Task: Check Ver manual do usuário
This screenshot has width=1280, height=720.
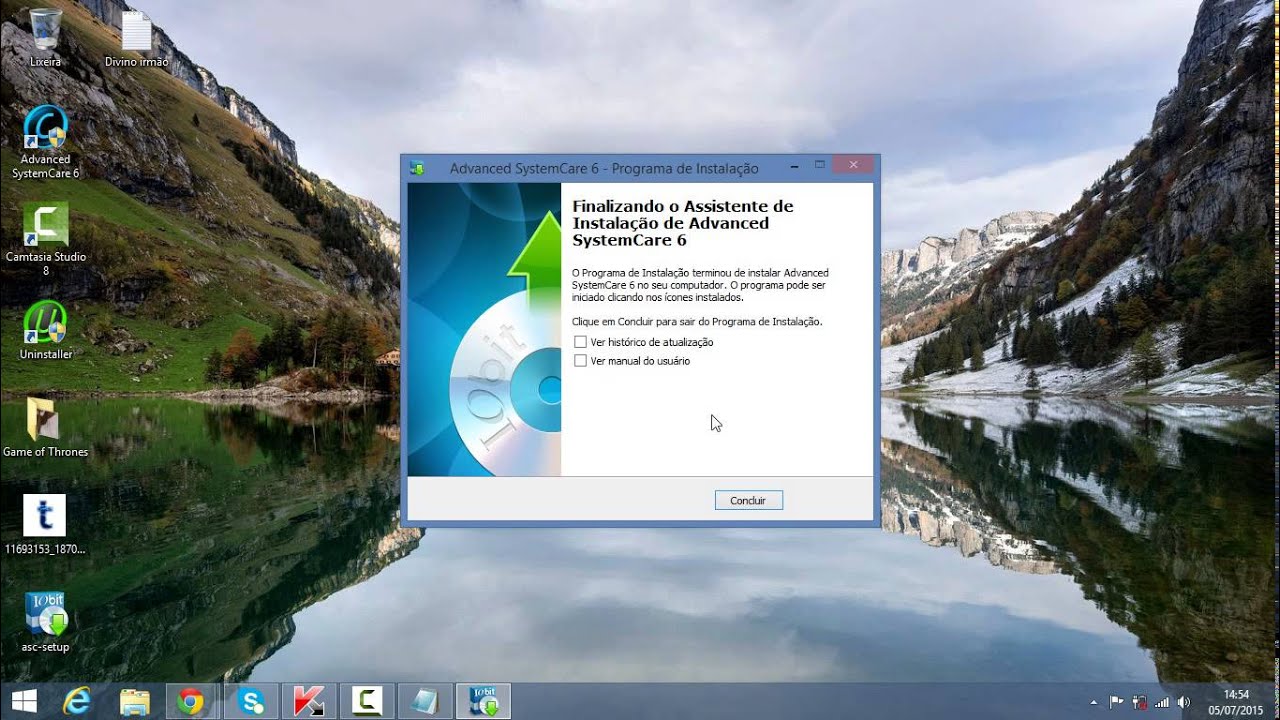Action: (580, 361)
